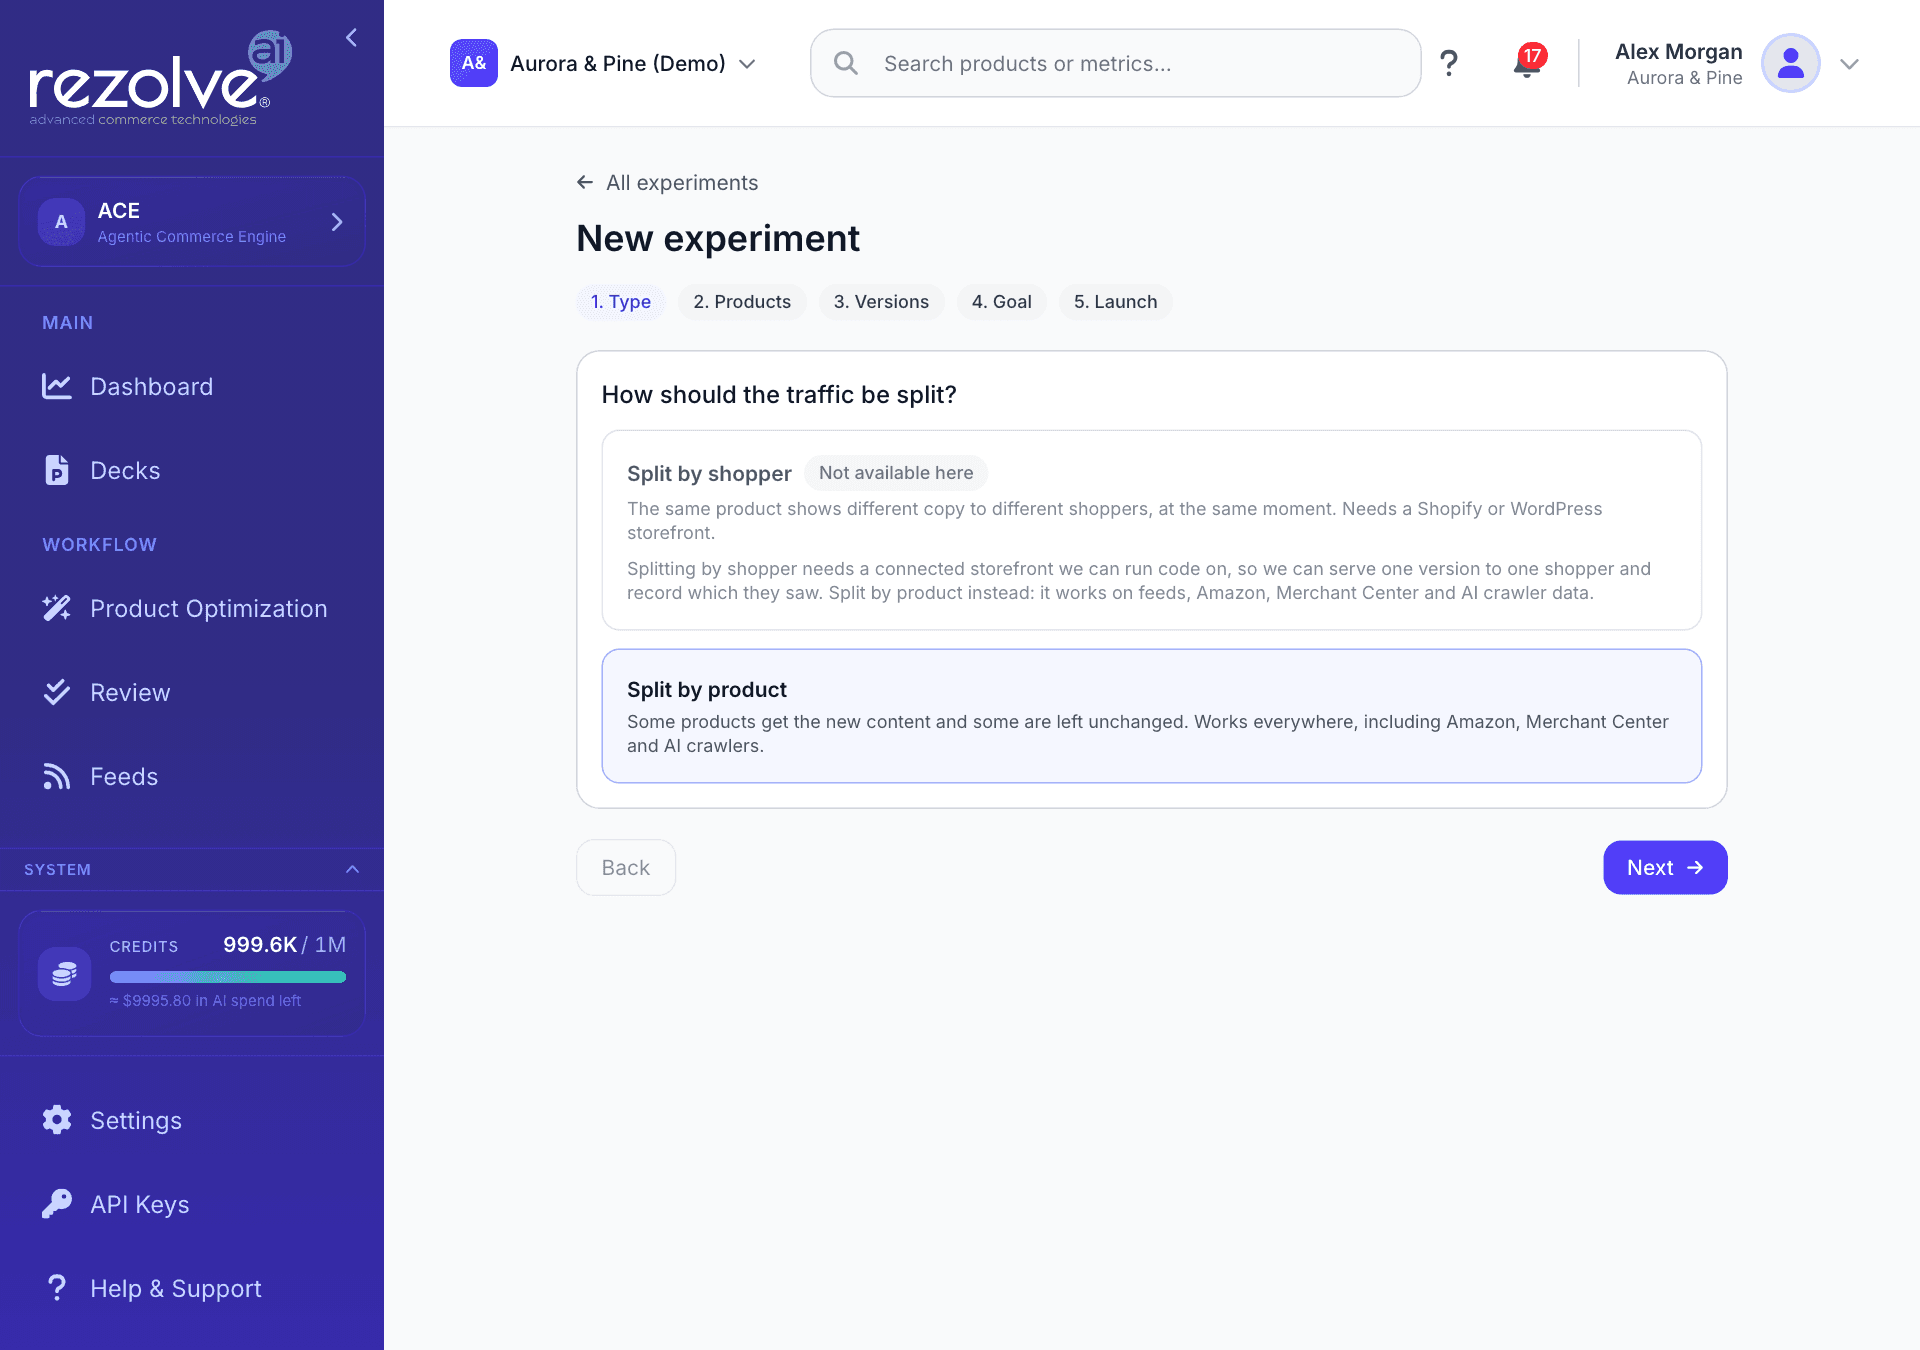The width and height of the screenshot is (1920, 1350).
Task: Expand the ACE Agentic Commerce Engine chevron
Action: (337, 222)
